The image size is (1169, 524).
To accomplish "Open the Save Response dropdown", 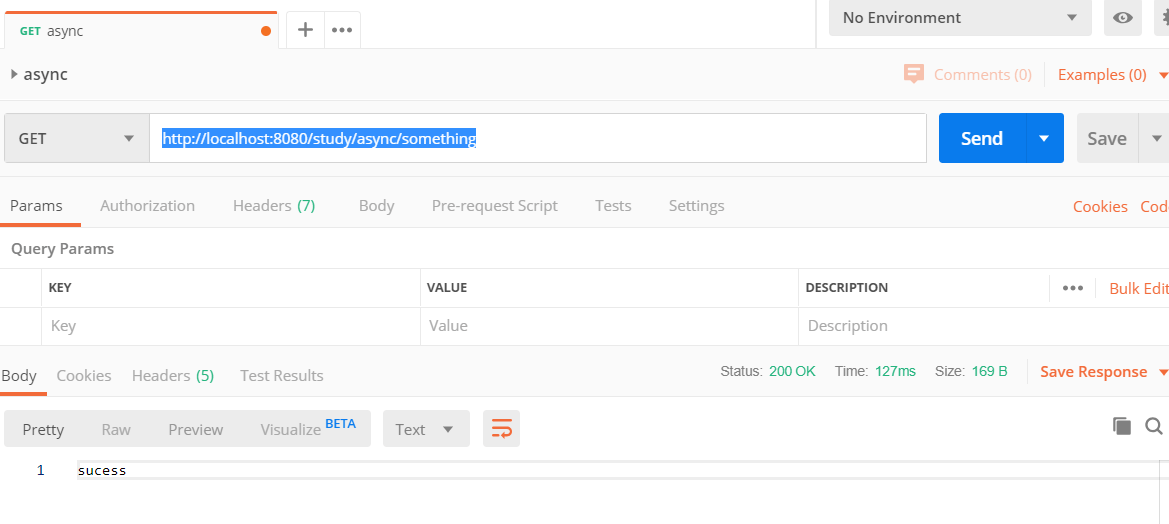I will pos(1103,371).
